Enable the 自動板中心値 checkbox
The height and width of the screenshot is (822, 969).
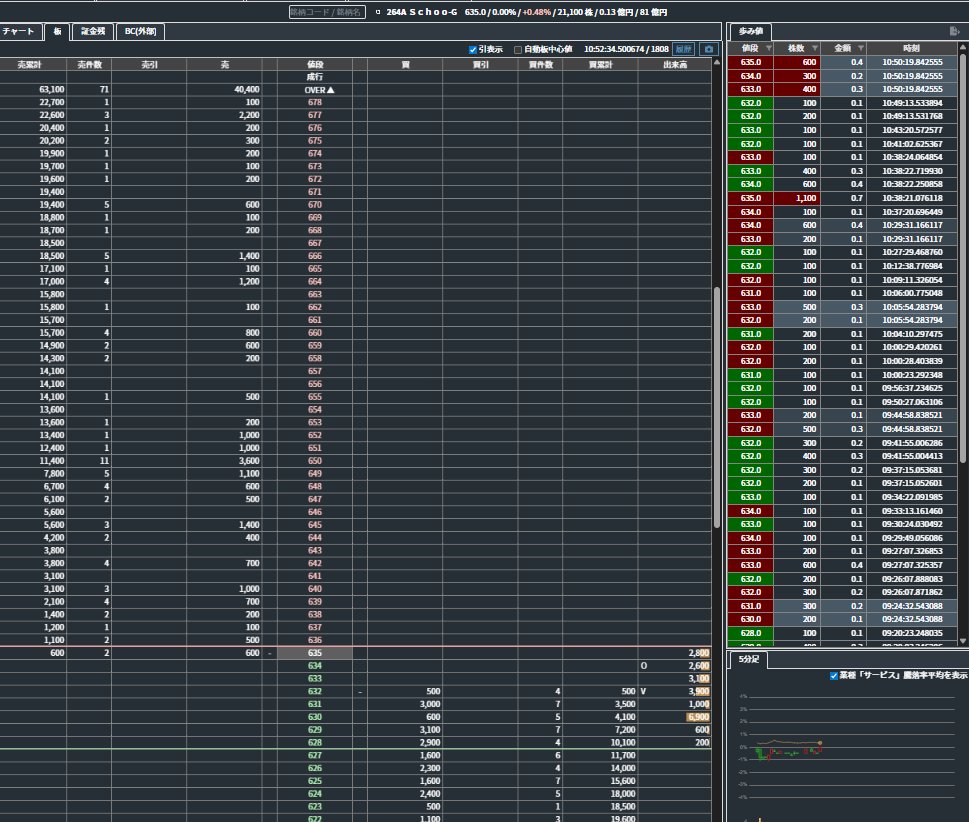tap(518, 49)
